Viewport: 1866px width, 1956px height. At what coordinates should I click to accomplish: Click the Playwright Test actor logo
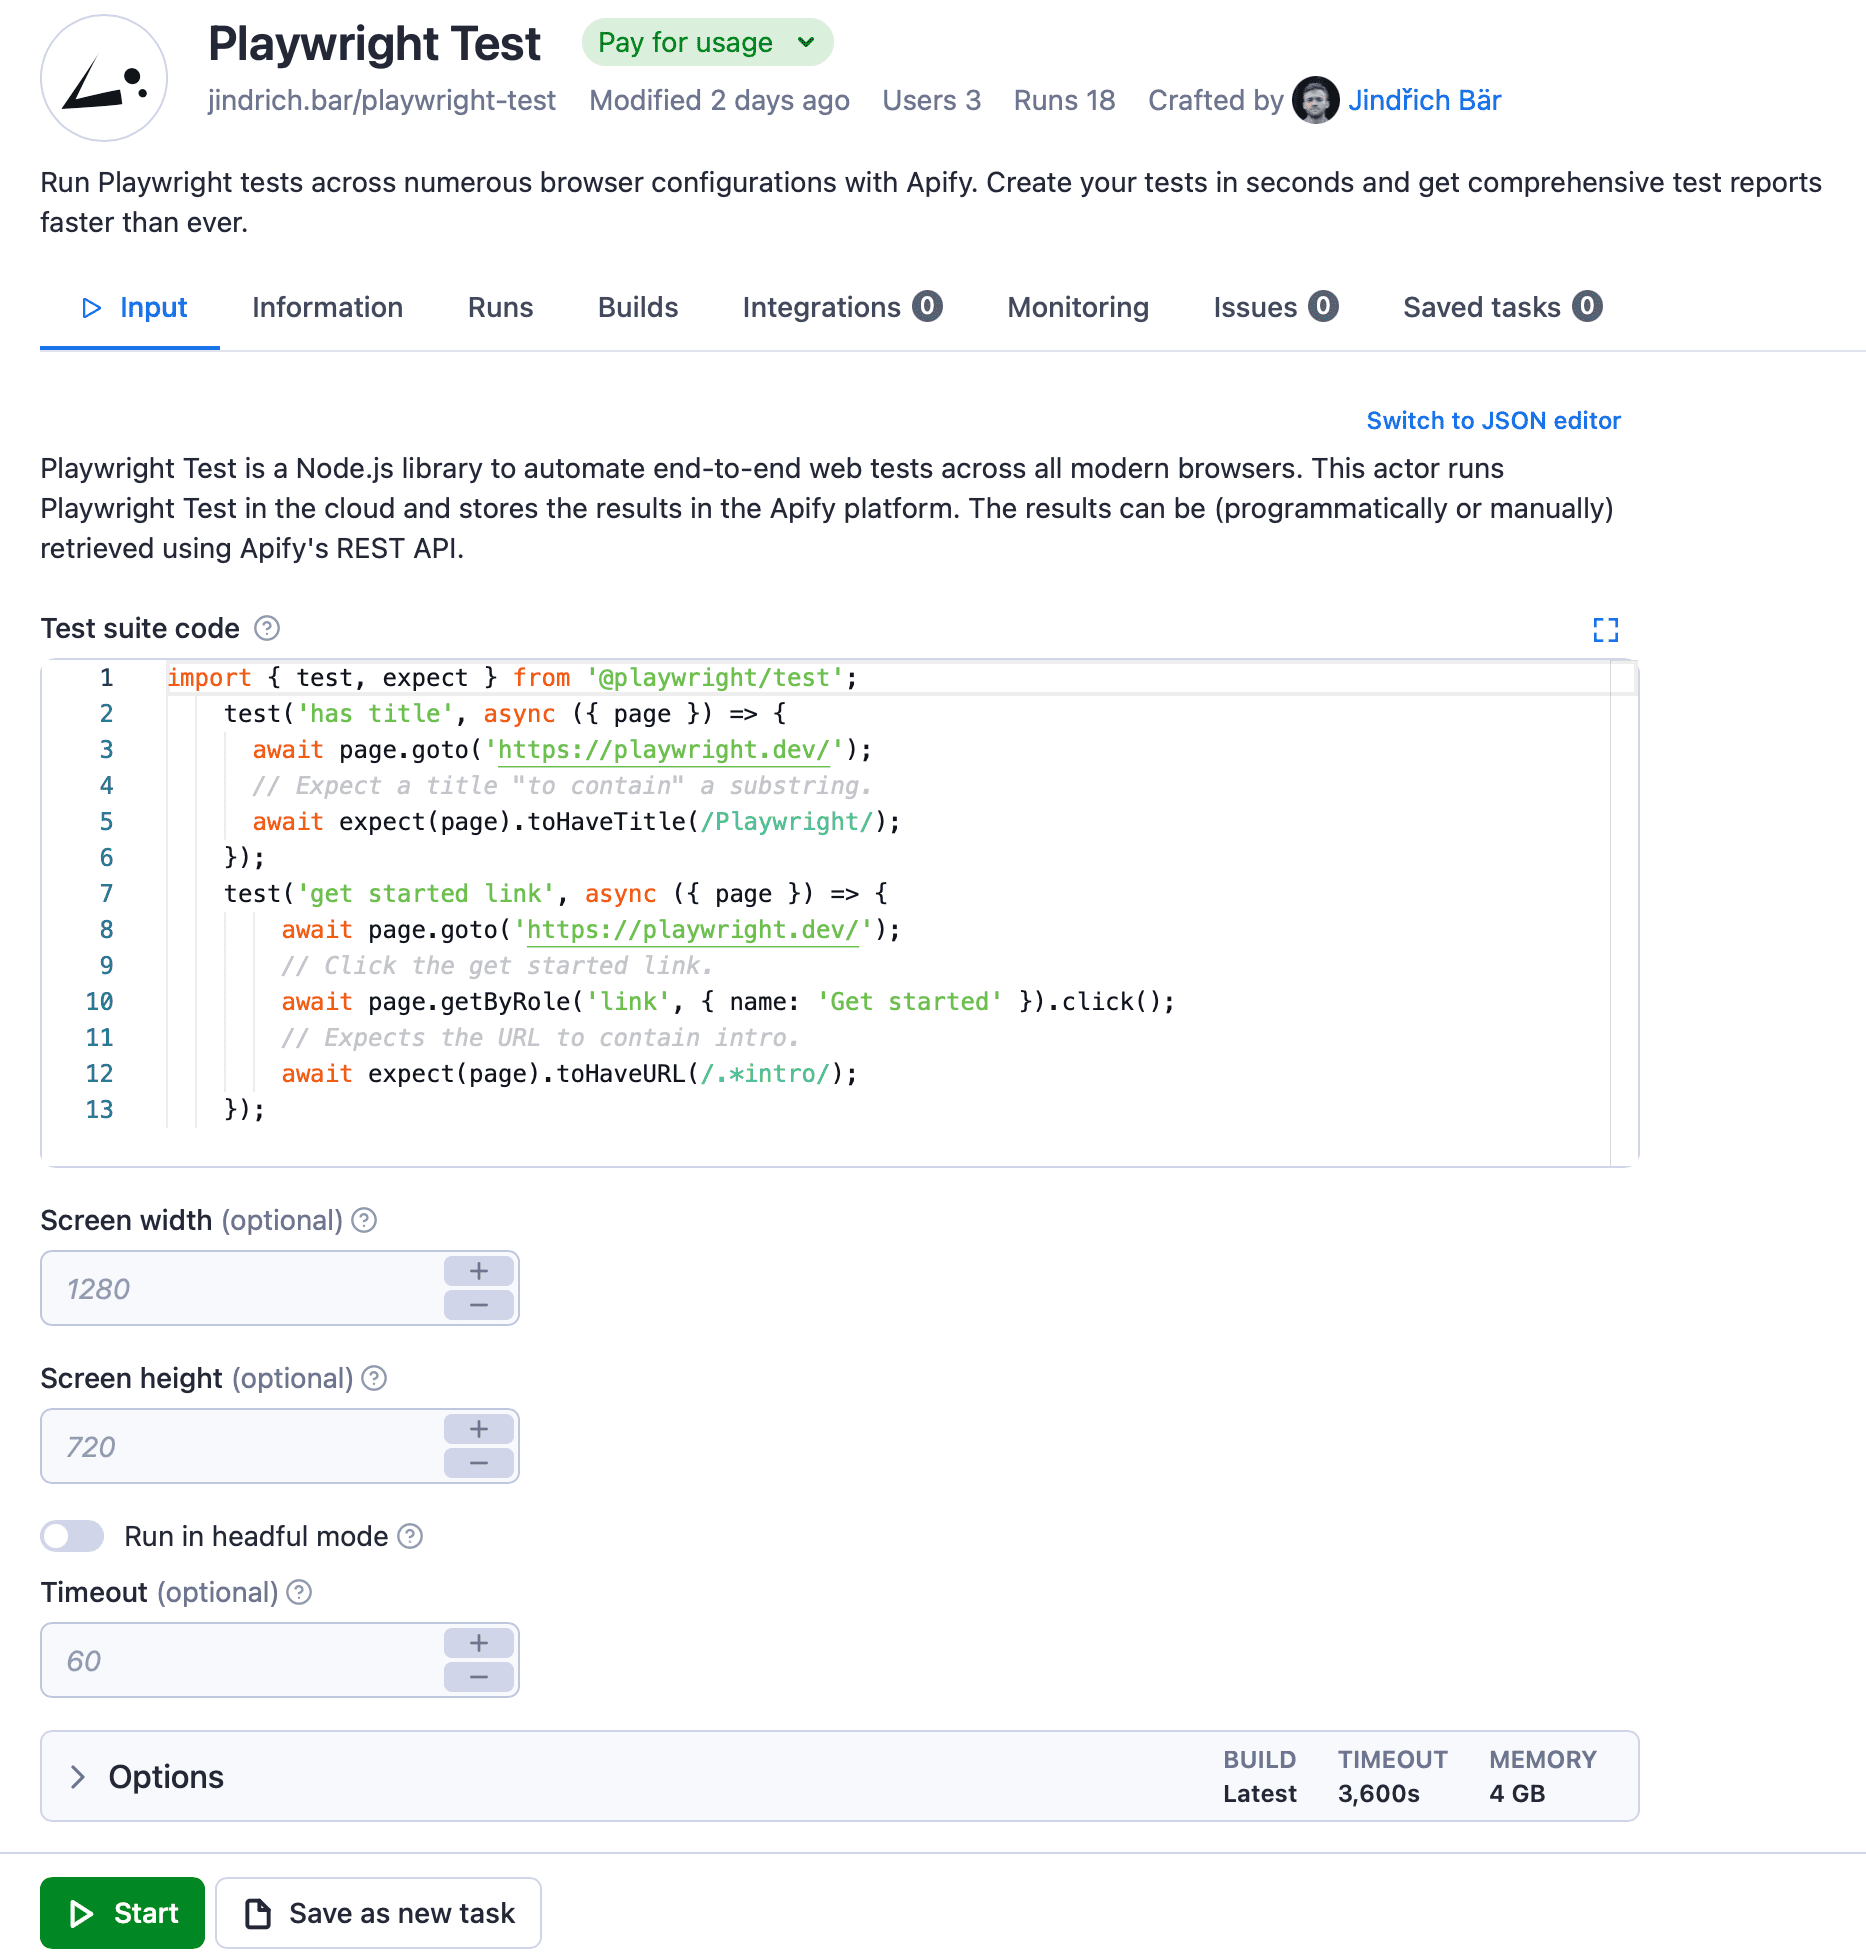(x=103, y=77)
